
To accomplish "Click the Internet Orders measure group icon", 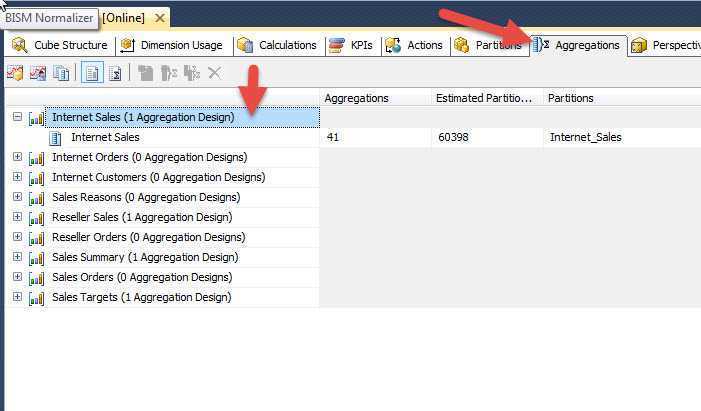I will 36,158.
